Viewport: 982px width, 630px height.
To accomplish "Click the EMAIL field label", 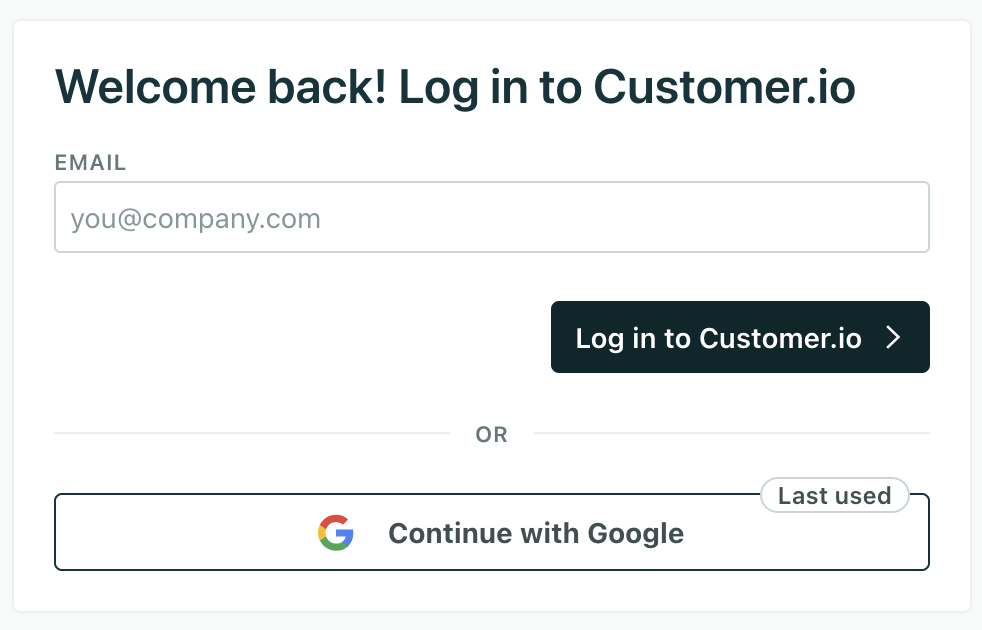I will click(90, 162).
